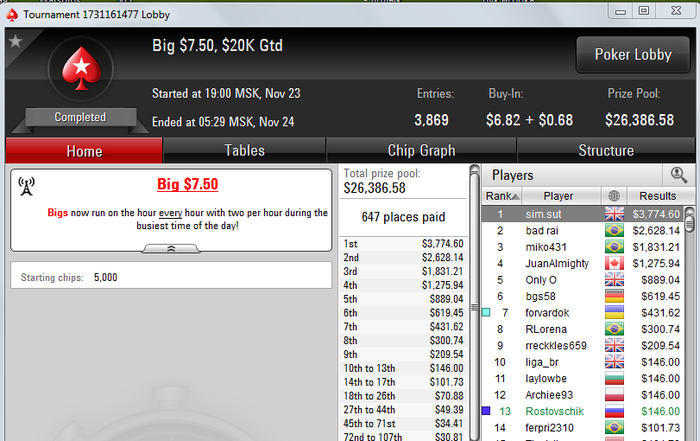Open the Chip Graph tab
Screen dimensions: 700x441
(421, 150)
